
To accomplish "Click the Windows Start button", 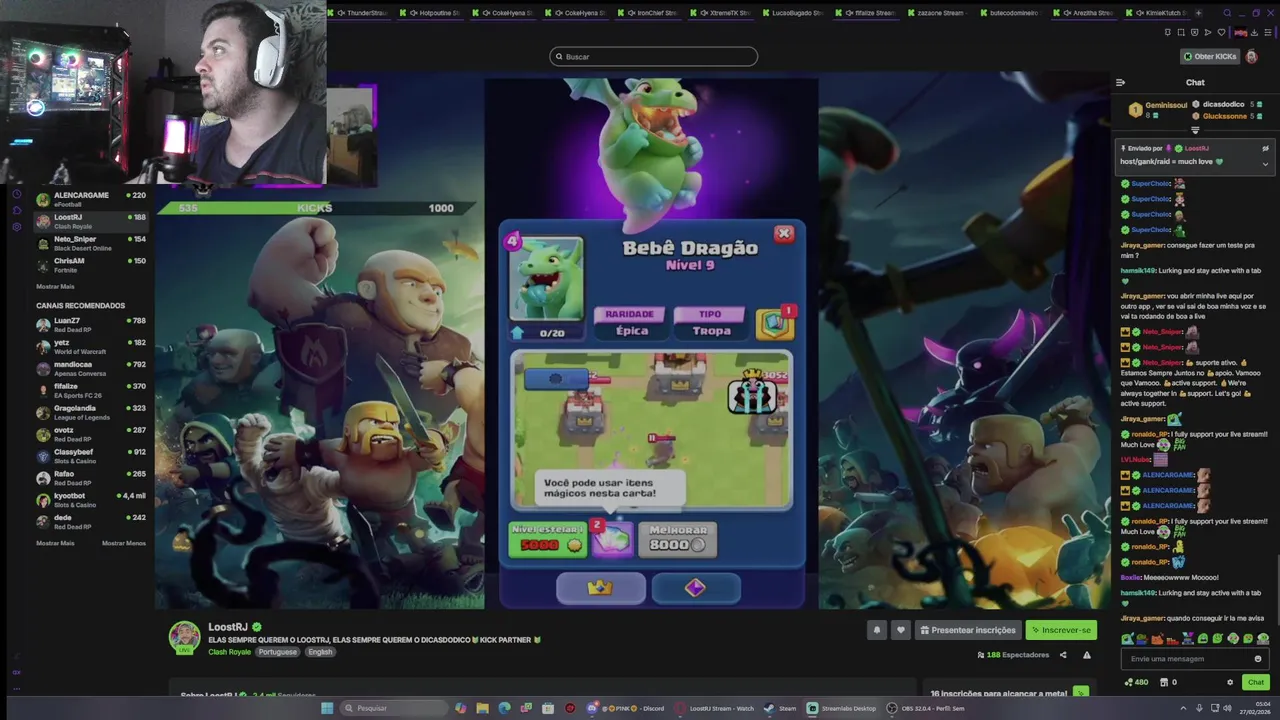I will click(x=327, y=708).
